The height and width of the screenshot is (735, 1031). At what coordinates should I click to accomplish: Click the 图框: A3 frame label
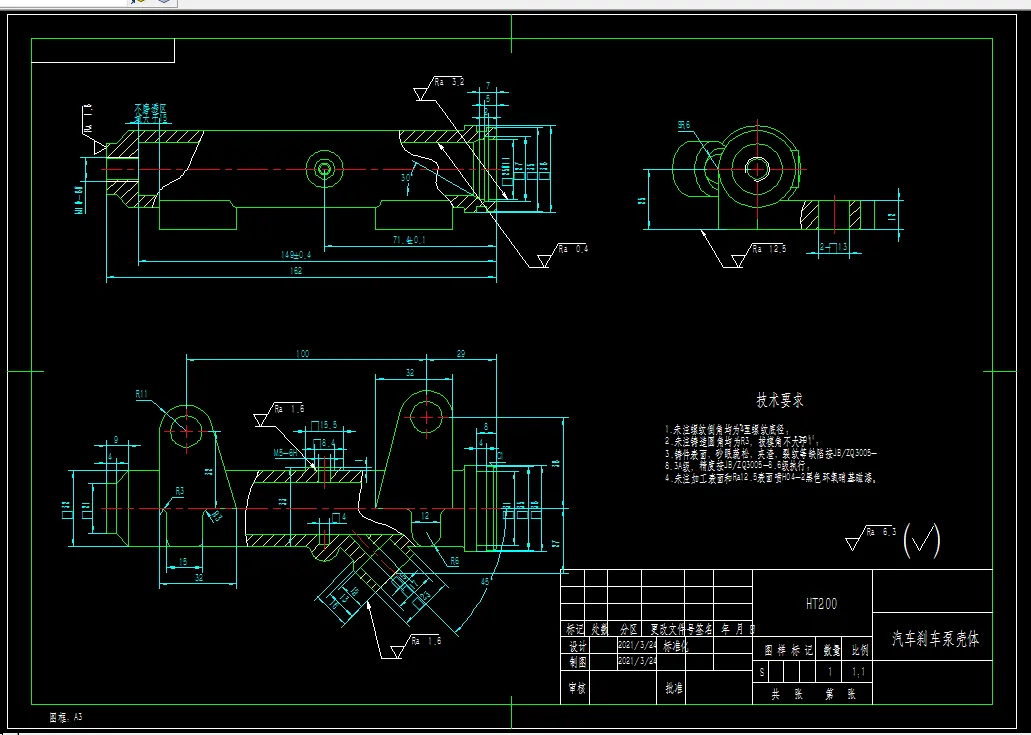click(x=66, y=718)
